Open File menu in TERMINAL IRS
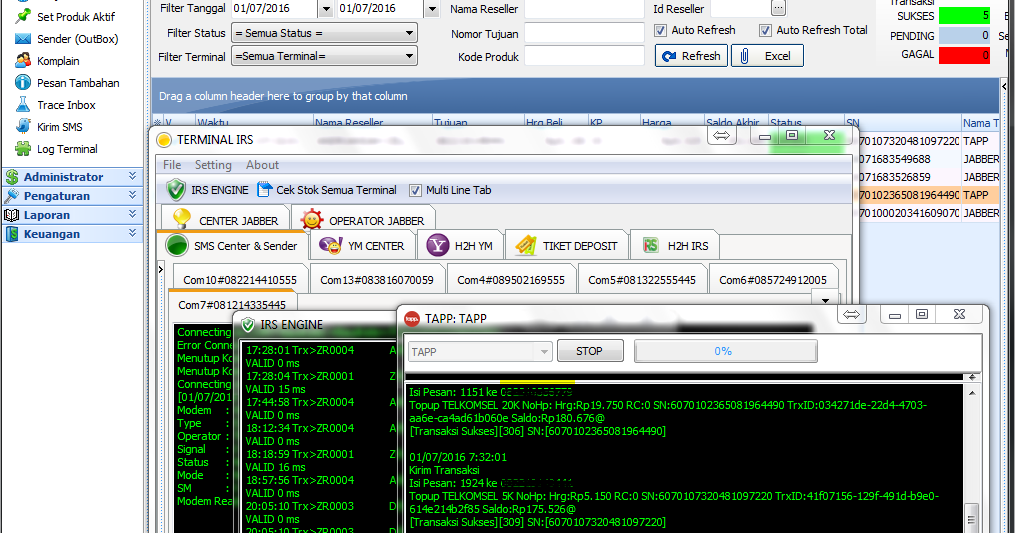 click(x=172, y=165)
